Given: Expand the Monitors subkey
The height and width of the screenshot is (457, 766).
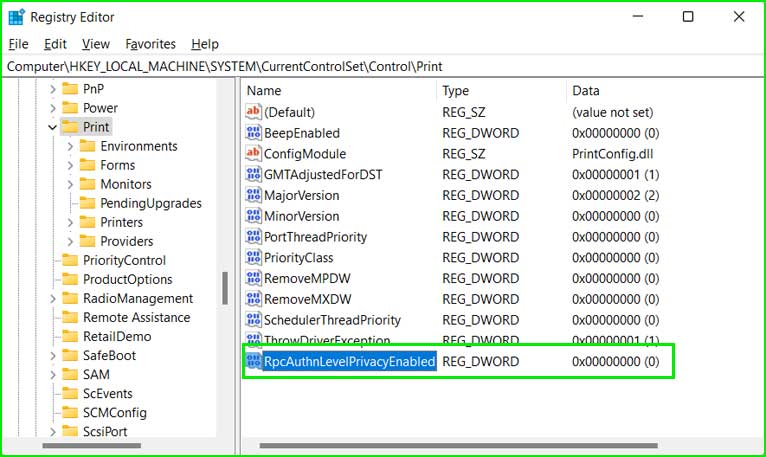Looking at the screenshot, I should [x=70, y=184].
